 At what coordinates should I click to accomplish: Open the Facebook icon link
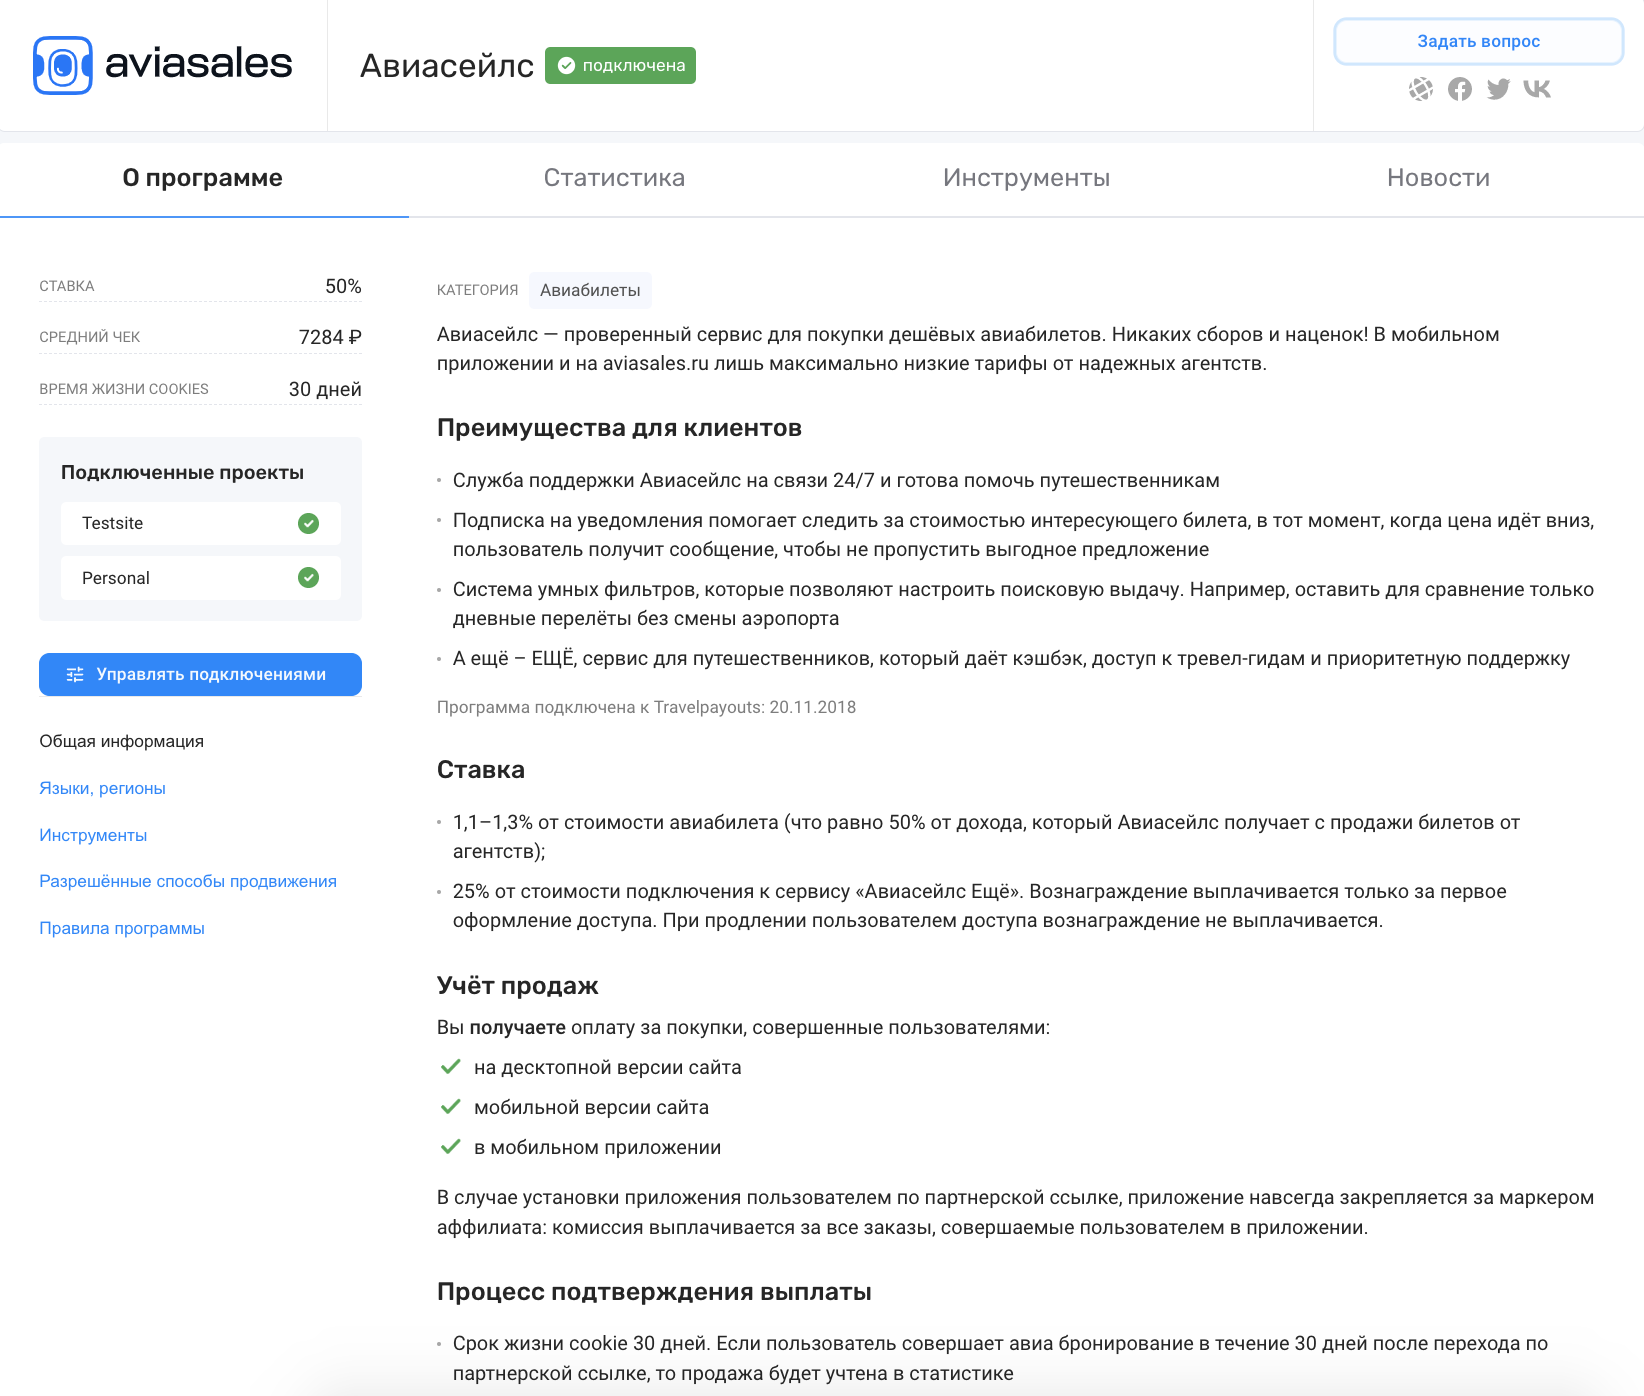[x=1460, y=89]
